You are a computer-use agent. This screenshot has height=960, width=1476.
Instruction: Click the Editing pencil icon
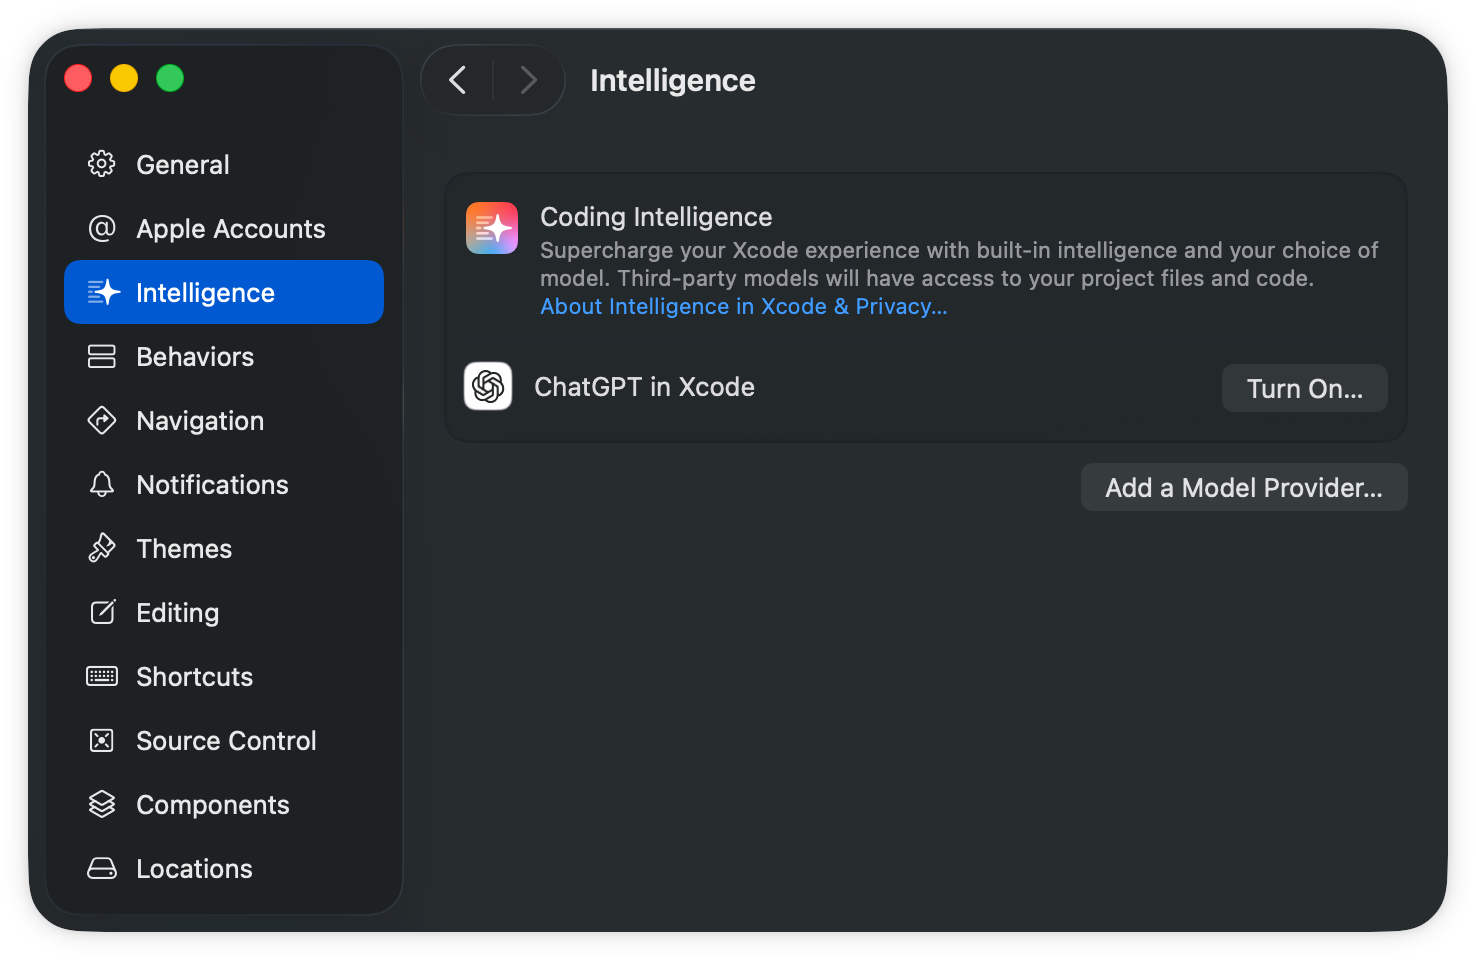101,612
